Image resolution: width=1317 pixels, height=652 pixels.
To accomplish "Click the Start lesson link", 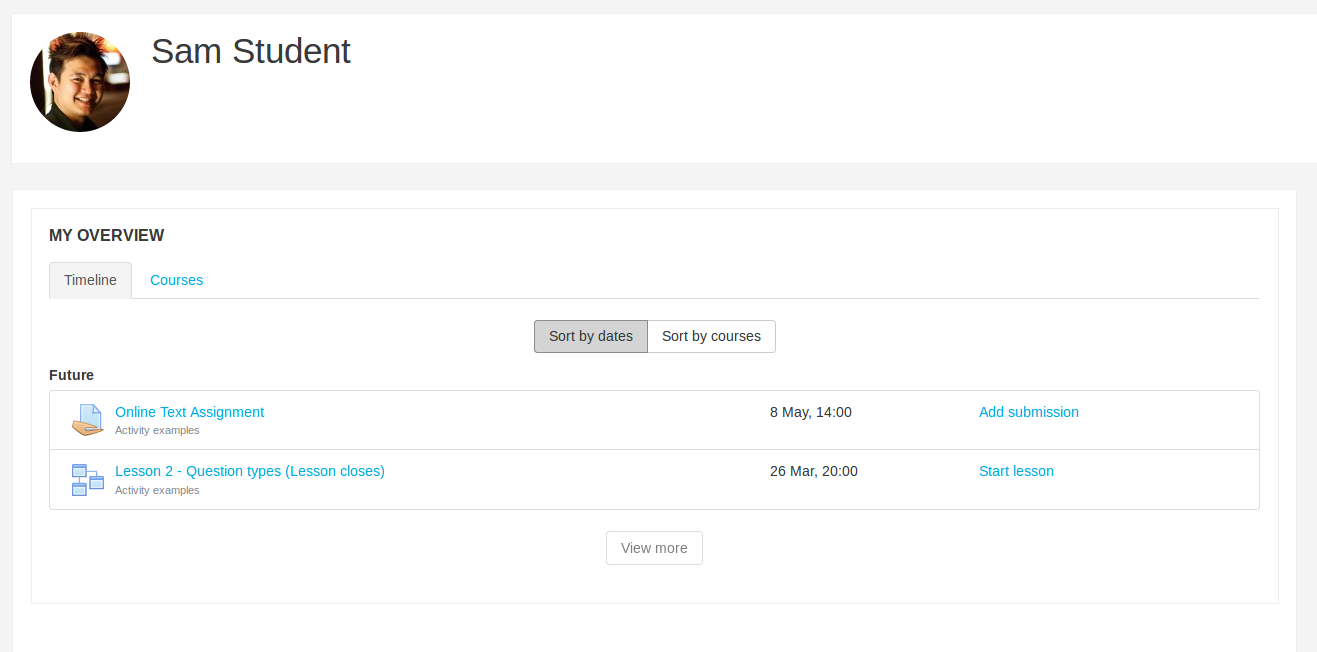I will tap(1016, 471).
